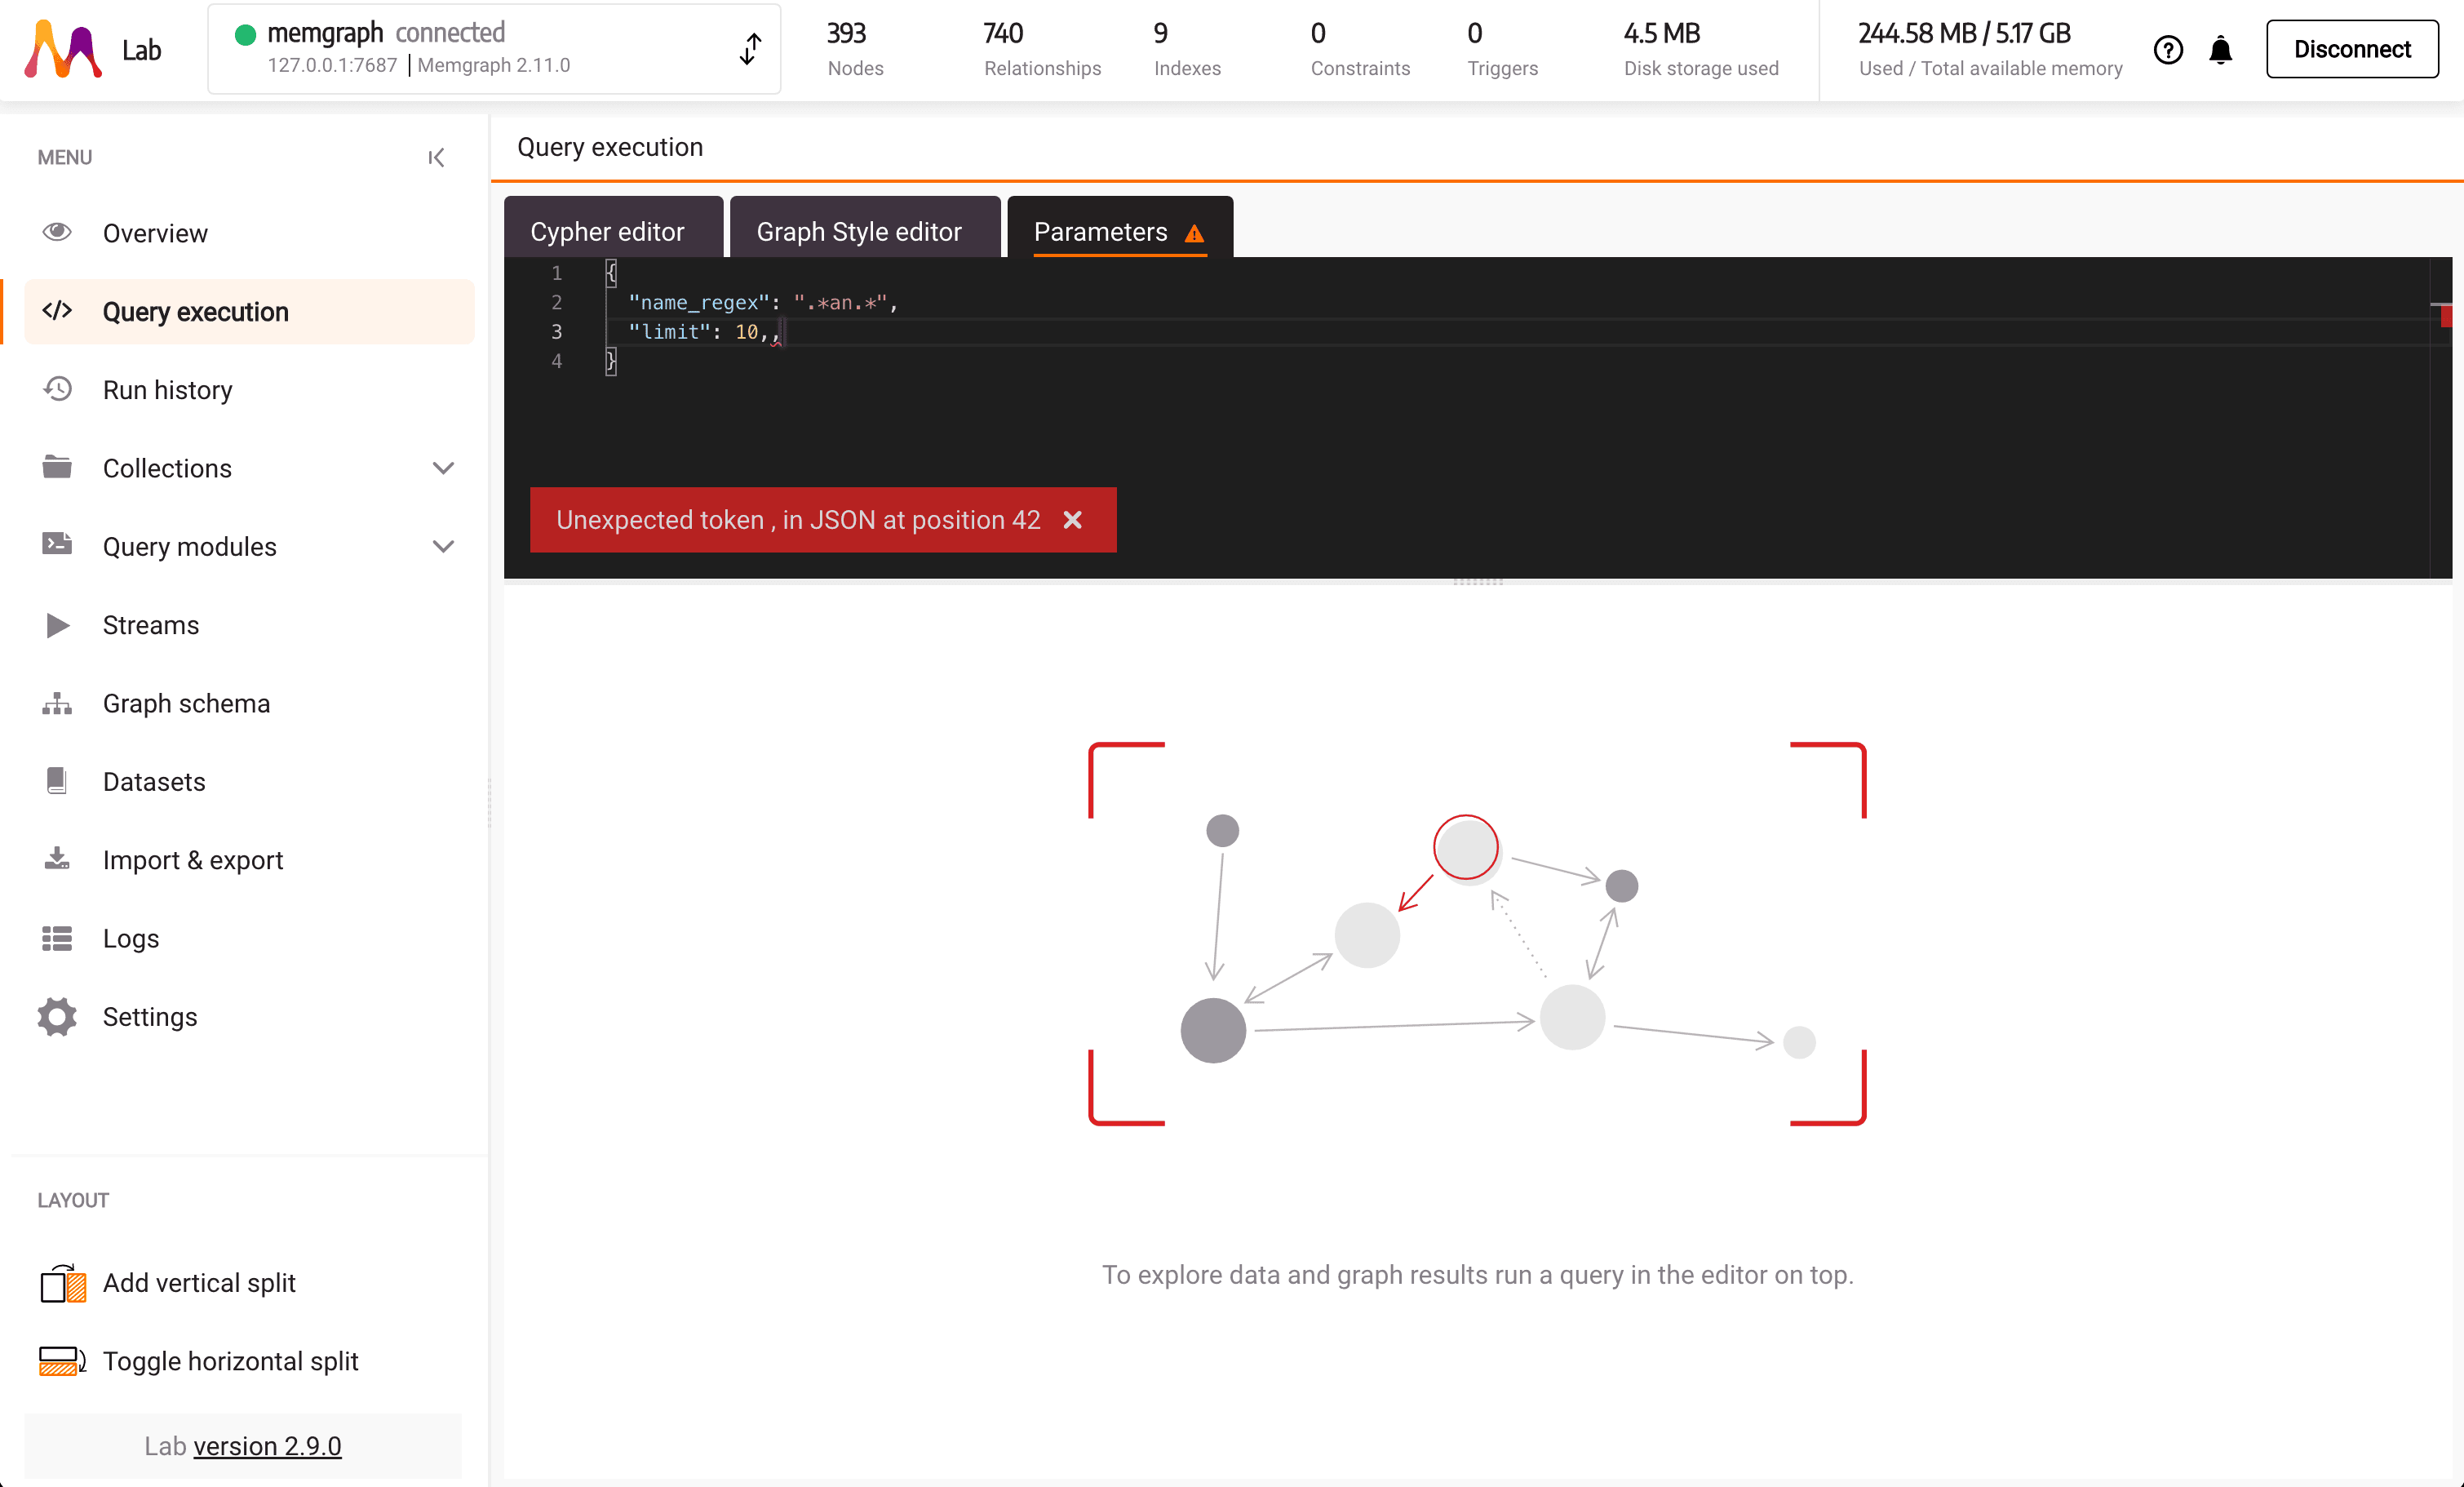Image resolution: width=2464 pixels, height=1487 pixels.
Task: Collapse the menu sidebar with the arrow icon
Action: click(436, 157)
